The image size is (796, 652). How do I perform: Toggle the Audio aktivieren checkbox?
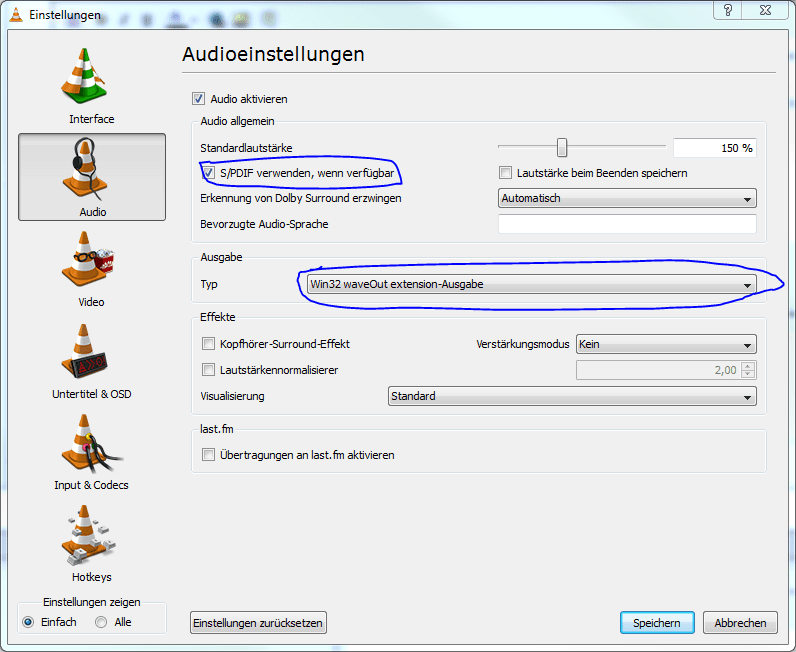click(x=198, y=99)
